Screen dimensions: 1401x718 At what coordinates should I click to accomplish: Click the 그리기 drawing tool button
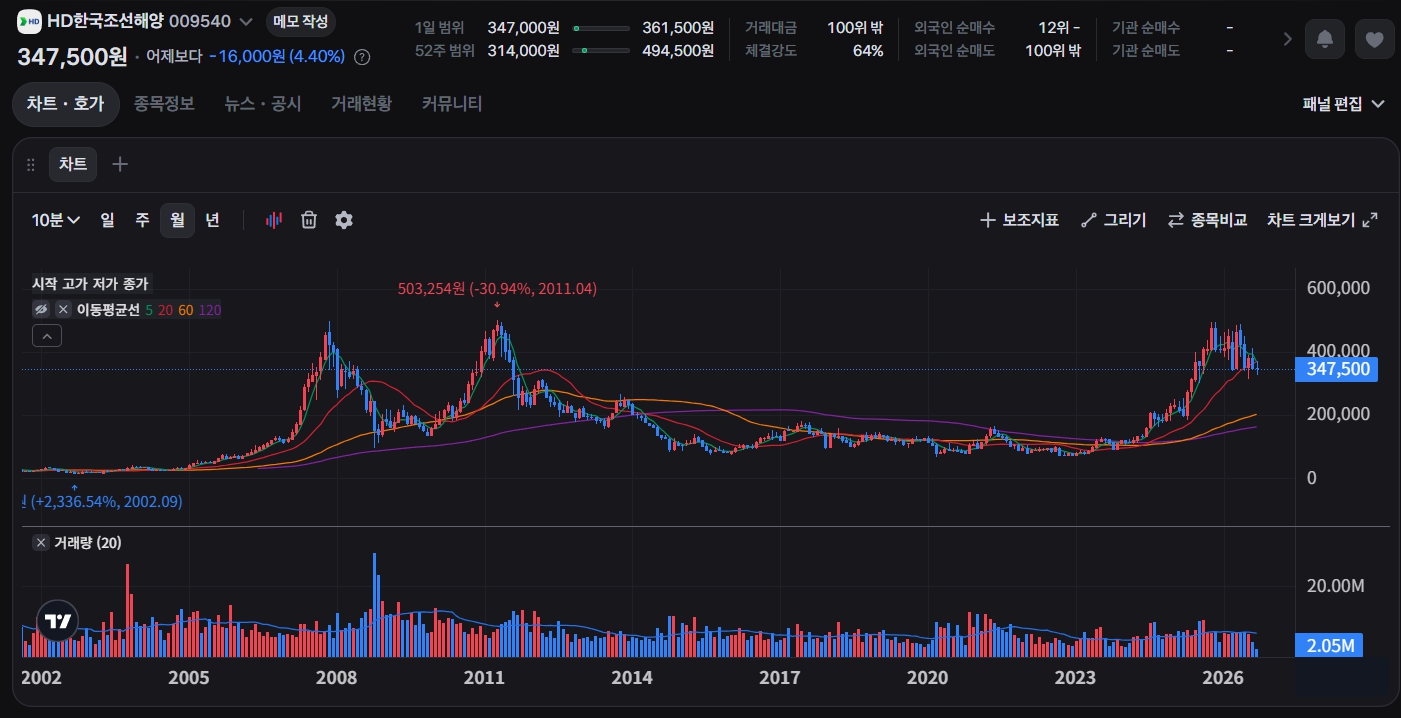pos(1114,220)
